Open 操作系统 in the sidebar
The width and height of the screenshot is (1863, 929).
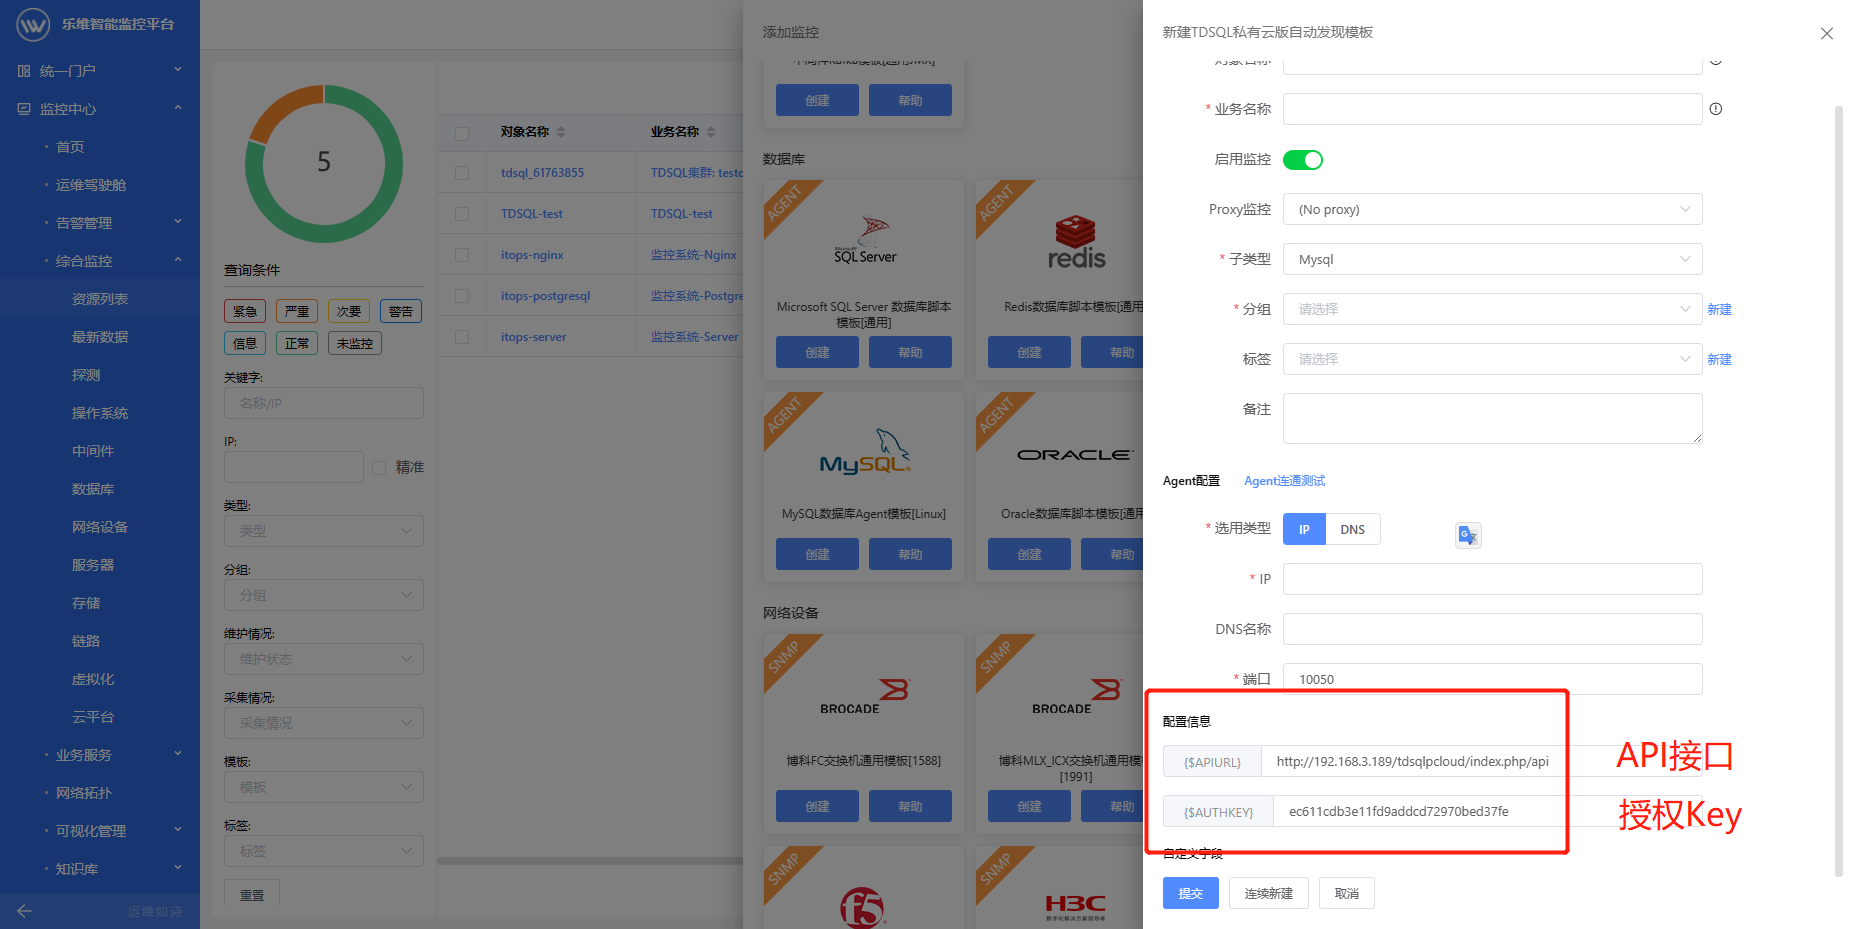click(x=100, y=413)
